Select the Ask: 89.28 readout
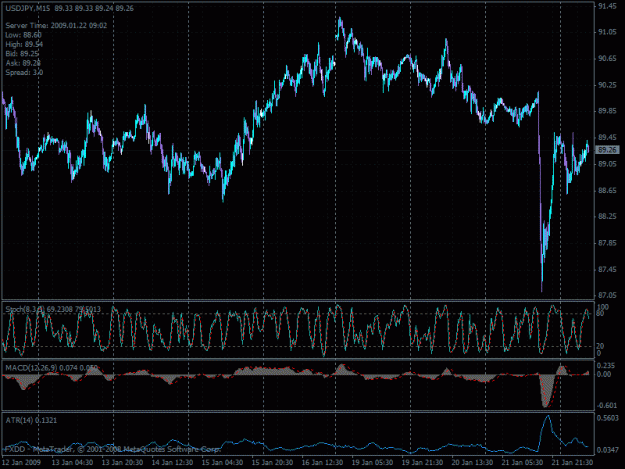The height and width of the screenshot is (469, 625). pos(23,63)
